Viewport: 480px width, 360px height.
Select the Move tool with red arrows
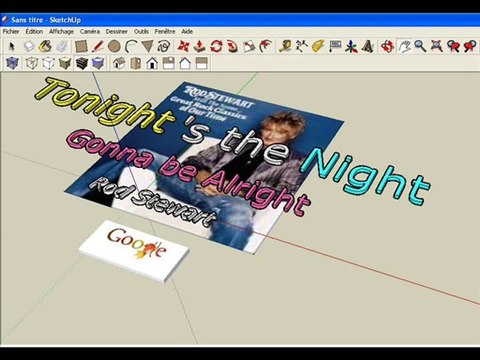coord(183,46)
